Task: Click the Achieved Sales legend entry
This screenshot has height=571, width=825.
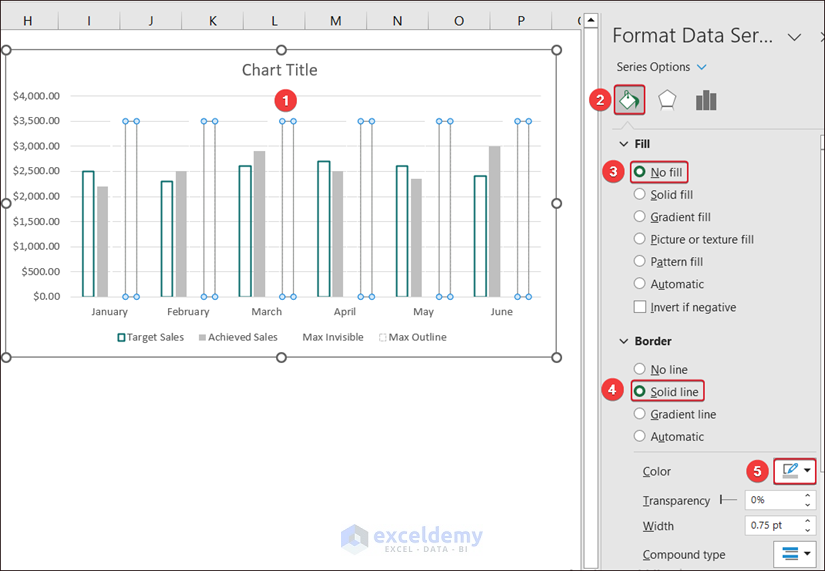Action: click(238, 337)
